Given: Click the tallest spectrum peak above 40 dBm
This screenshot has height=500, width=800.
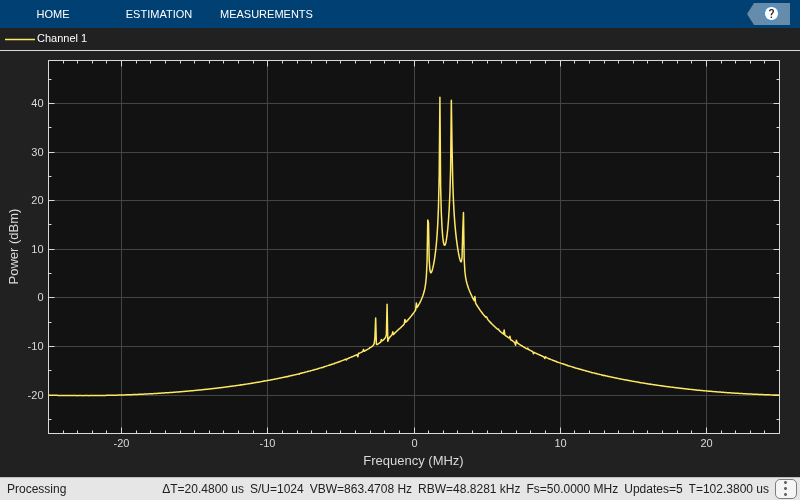Looking at the screenshot, I should (x=440, y=99).
